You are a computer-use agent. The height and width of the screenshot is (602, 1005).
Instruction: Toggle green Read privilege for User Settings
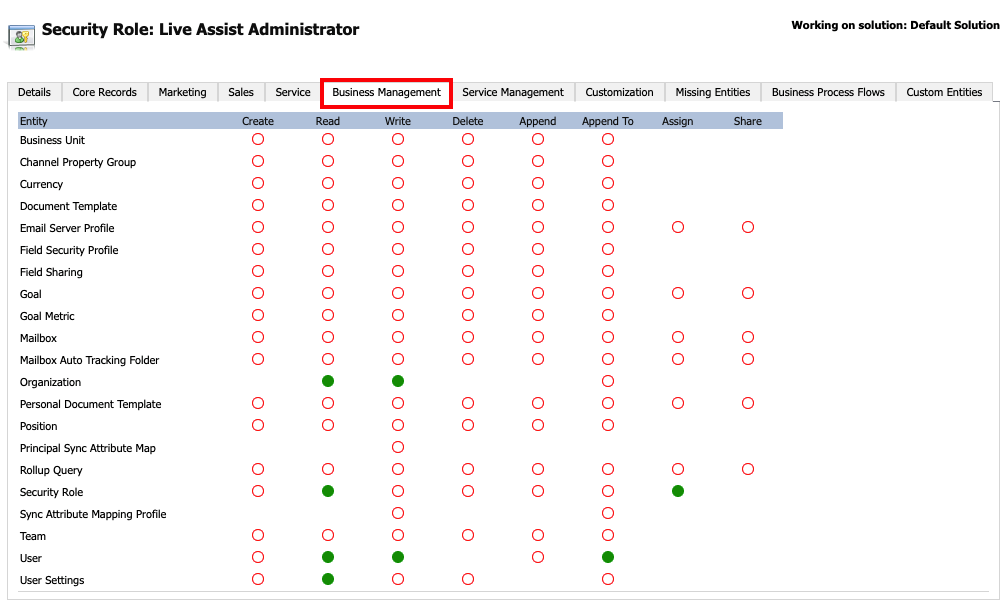(328, 580)
